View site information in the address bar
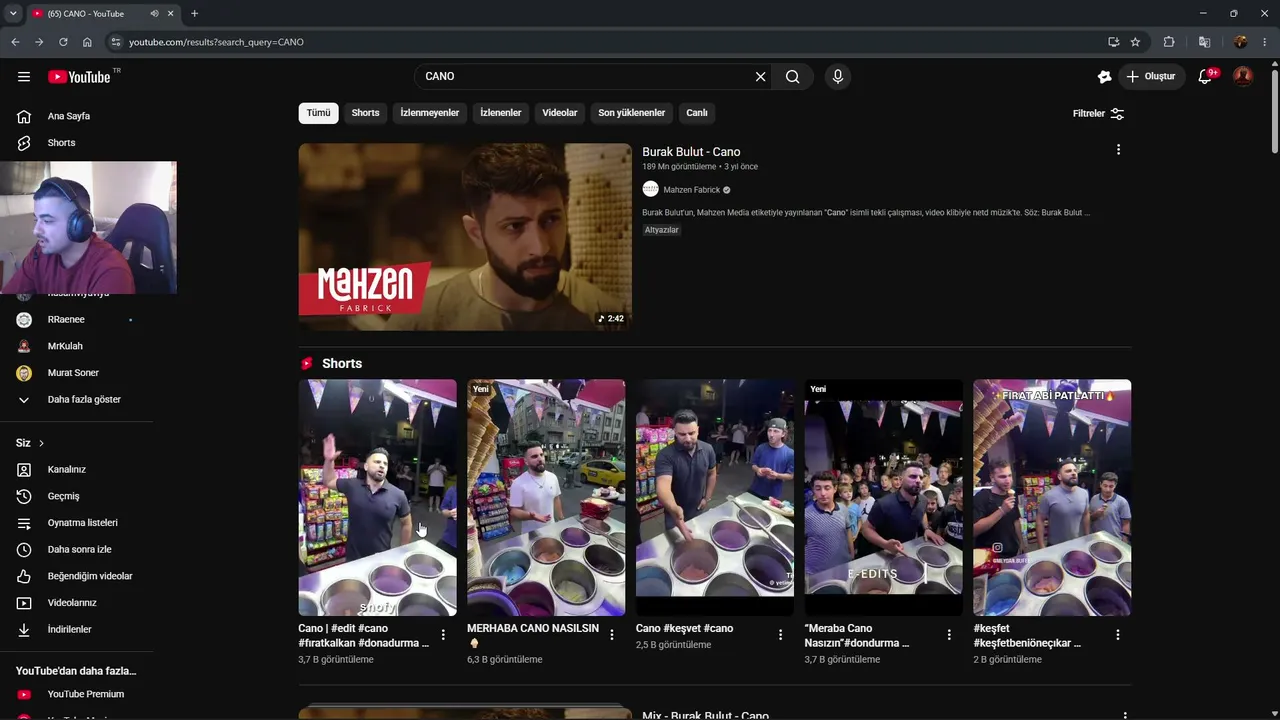This screenshot has width=1280, height=720. coord(116,42)
